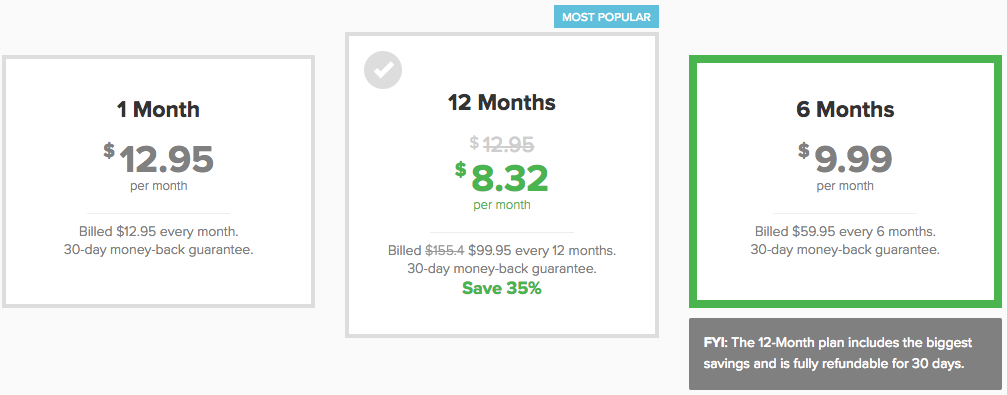The image size is (1007, 395).
Task: Click the crossed-out $12.95 price
Action: (502, 143)
